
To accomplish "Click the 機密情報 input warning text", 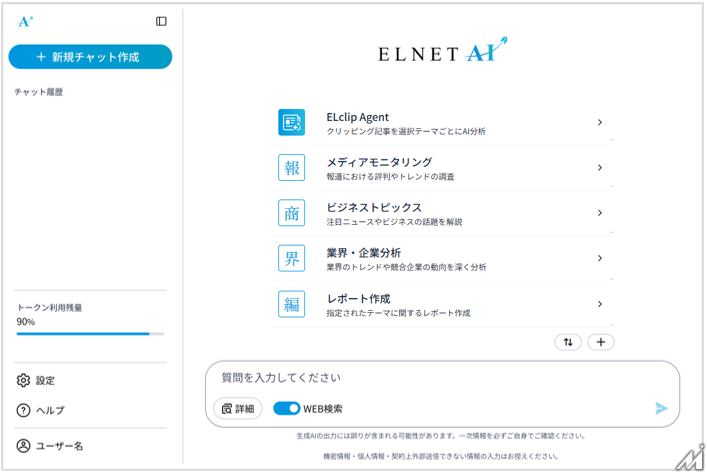I will pyautogui.click(x=441, y=456).
